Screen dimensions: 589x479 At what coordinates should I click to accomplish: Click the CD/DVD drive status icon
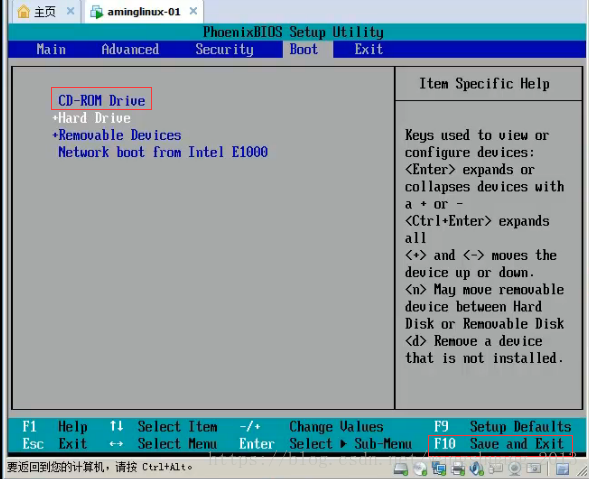(x=420, y=468)
